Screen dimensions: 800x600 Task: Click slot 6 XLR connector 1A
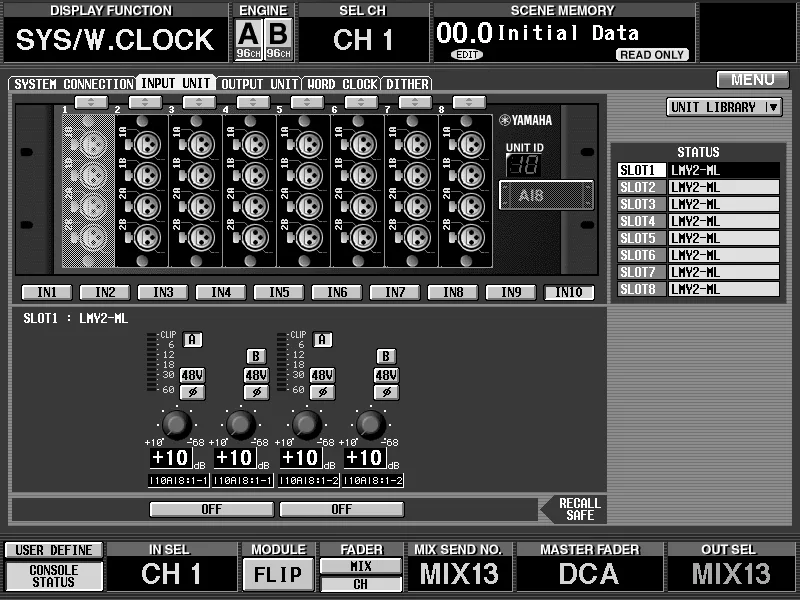click(364, 144)
